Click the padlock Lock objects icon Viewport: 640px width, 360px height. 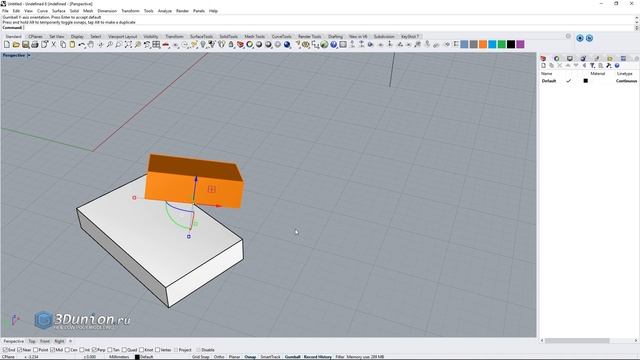[231, 44]
